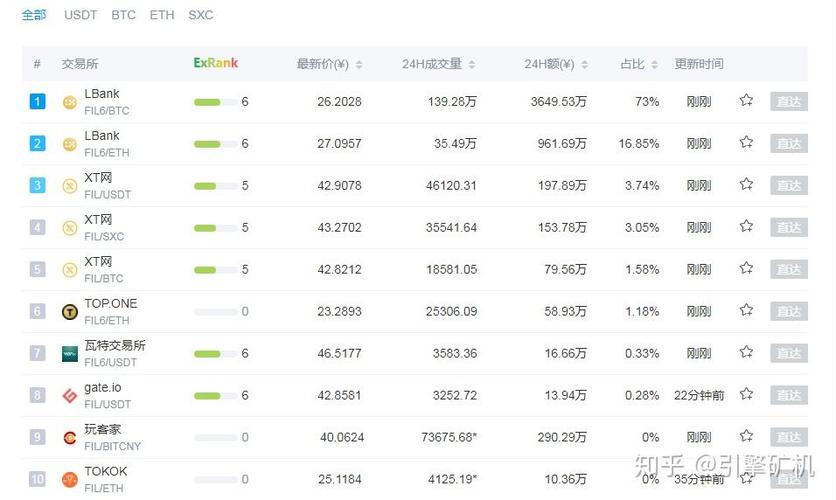Click ExRank score bar for XT网 FIL/USDT

click(x=207, y=186)
